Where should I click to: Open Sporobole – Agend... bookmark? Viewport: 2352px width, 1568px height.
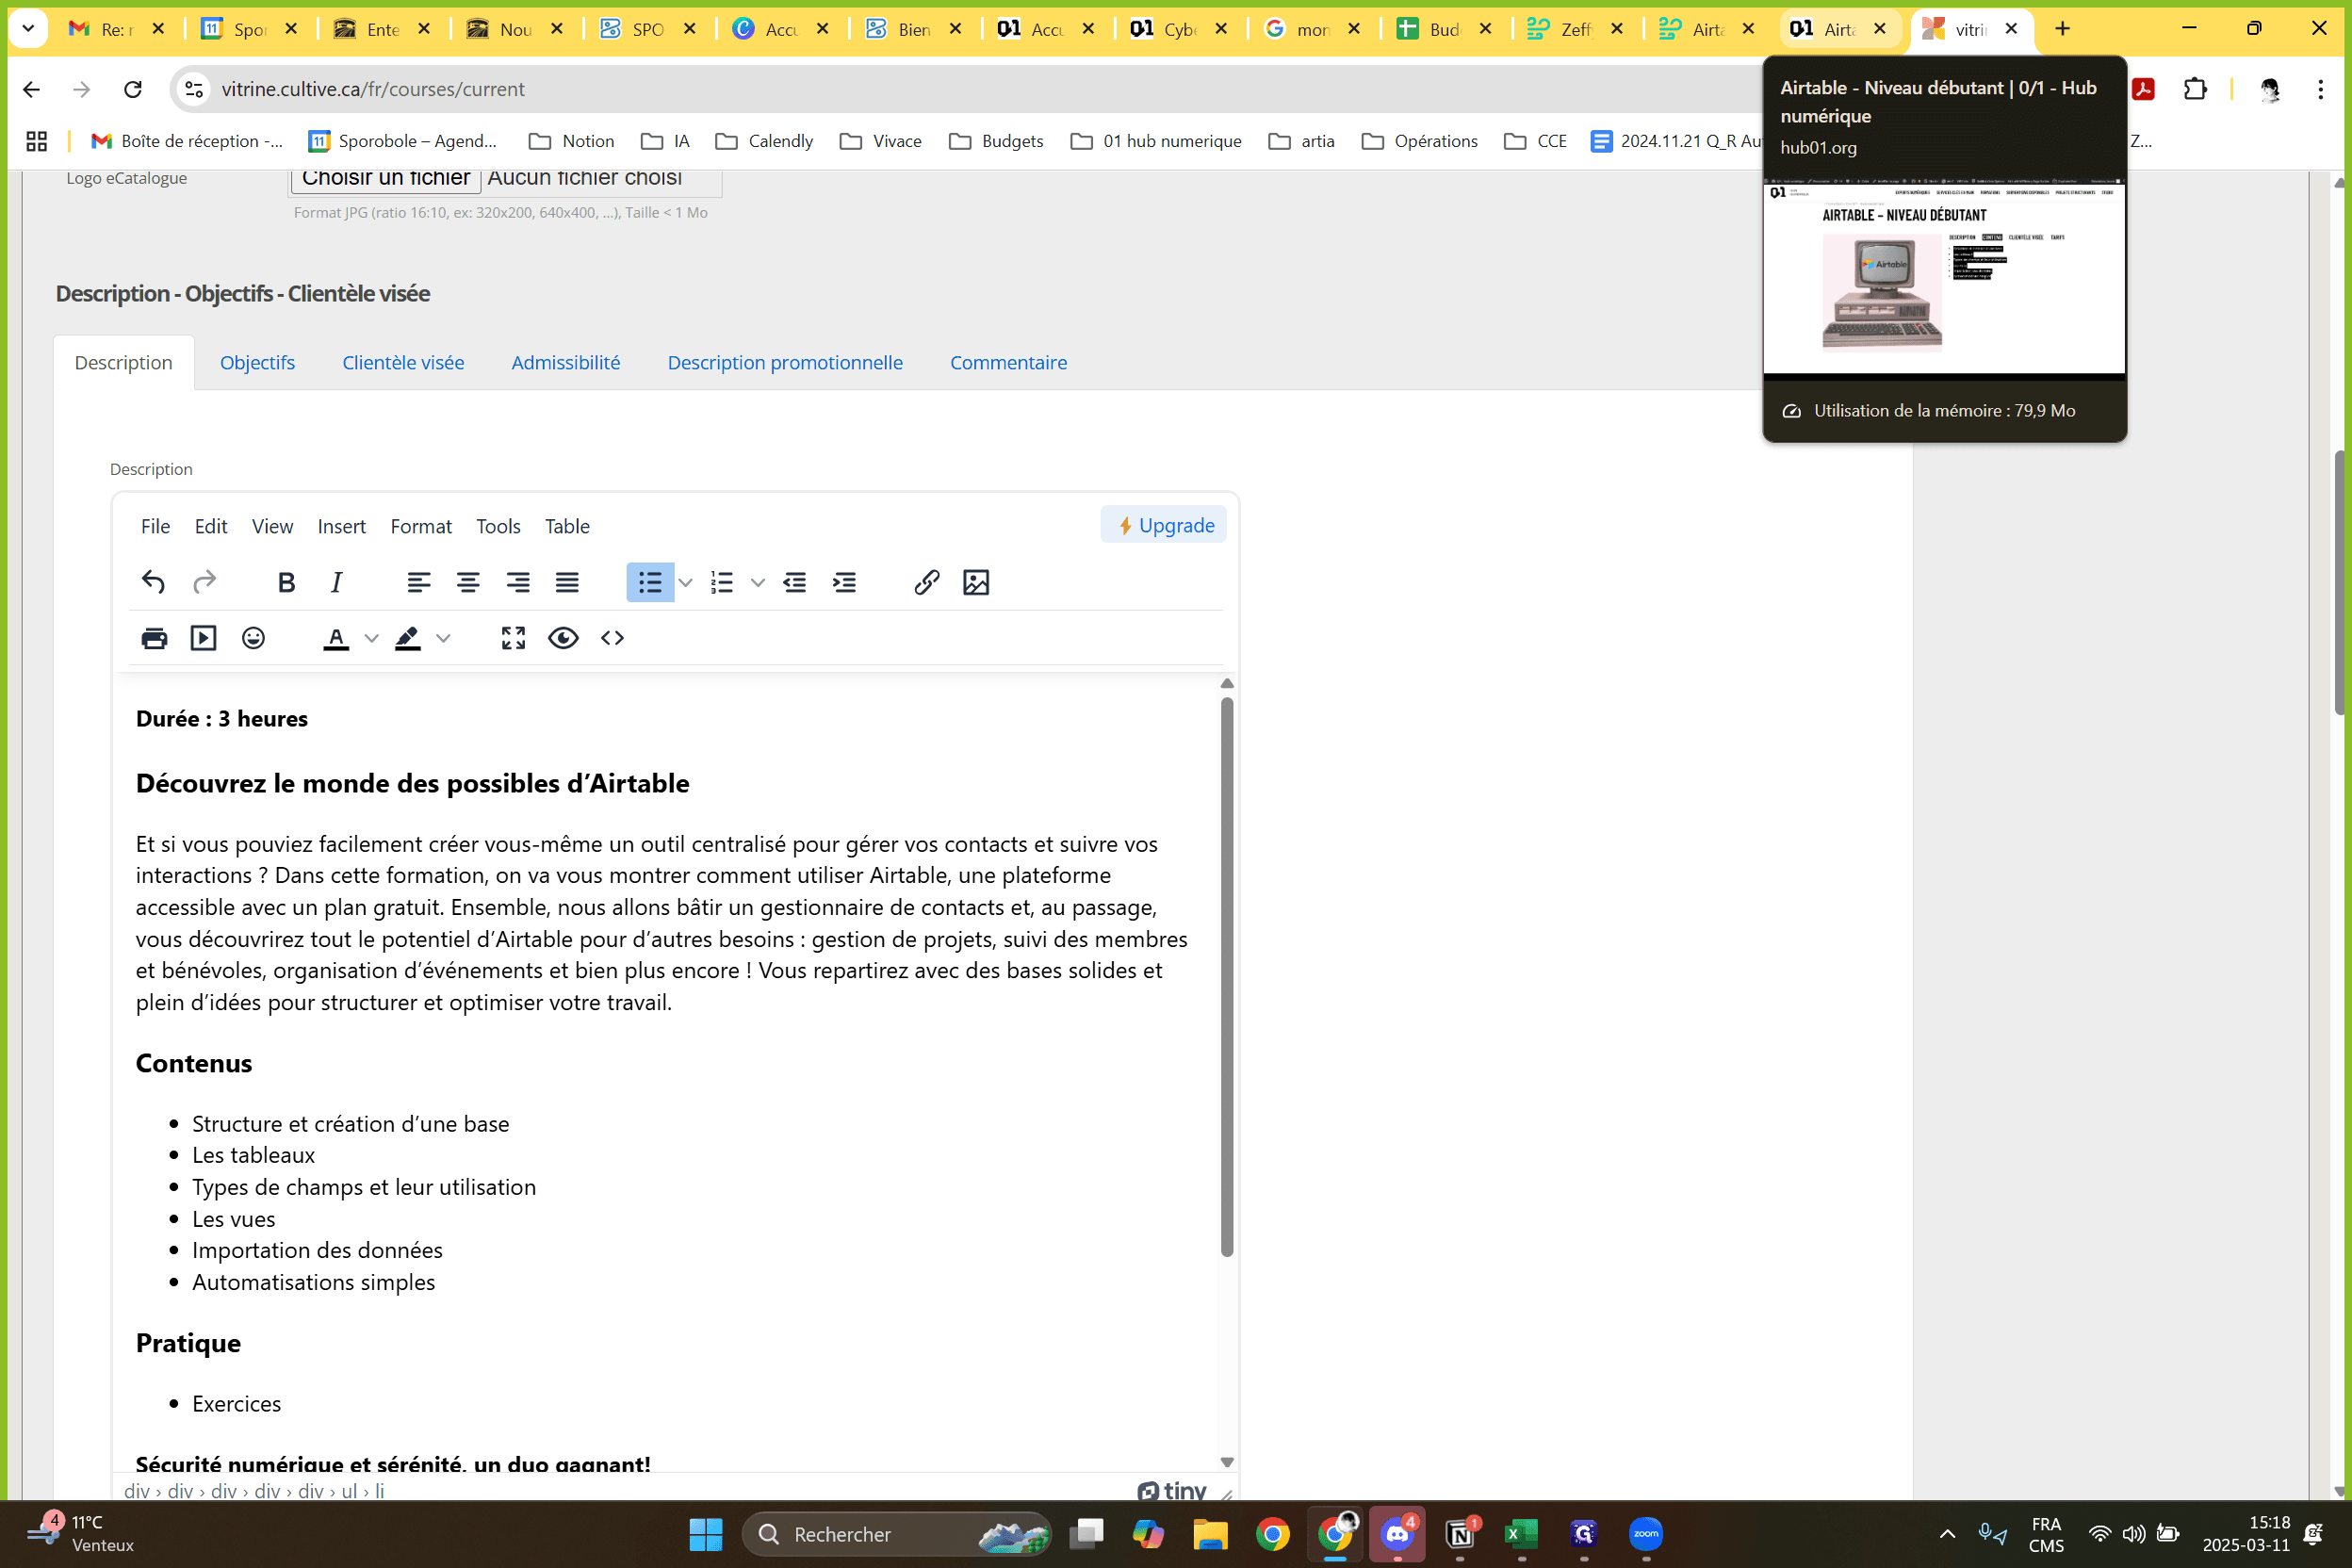pyautogui.click(x=403, y=141)
